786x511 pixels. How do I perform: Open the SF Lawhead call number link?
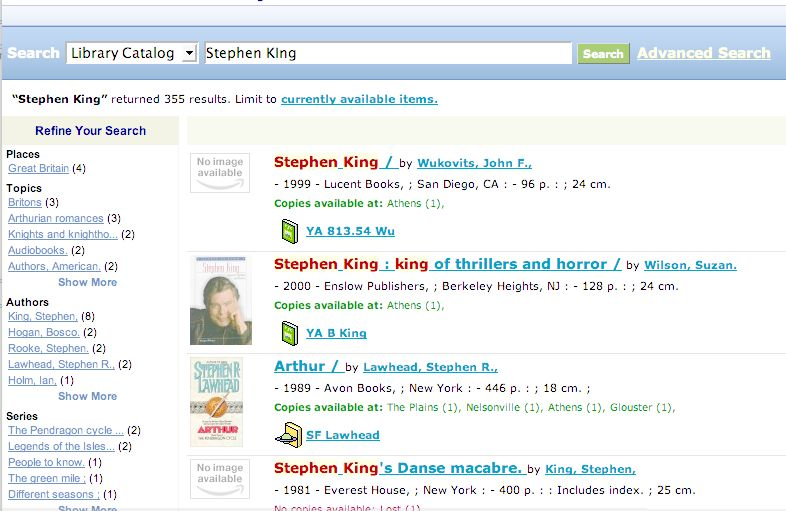(x=342, y=435)
